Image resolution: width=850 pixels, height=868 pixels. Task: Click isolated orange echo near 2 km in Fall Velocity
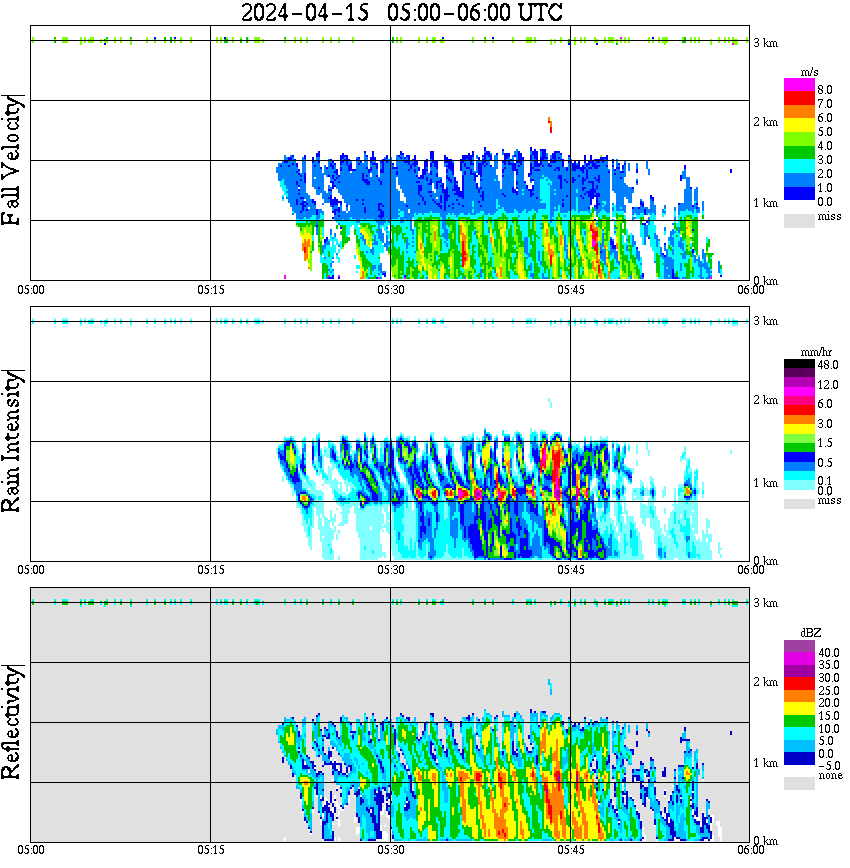click(x=550, y=125)
